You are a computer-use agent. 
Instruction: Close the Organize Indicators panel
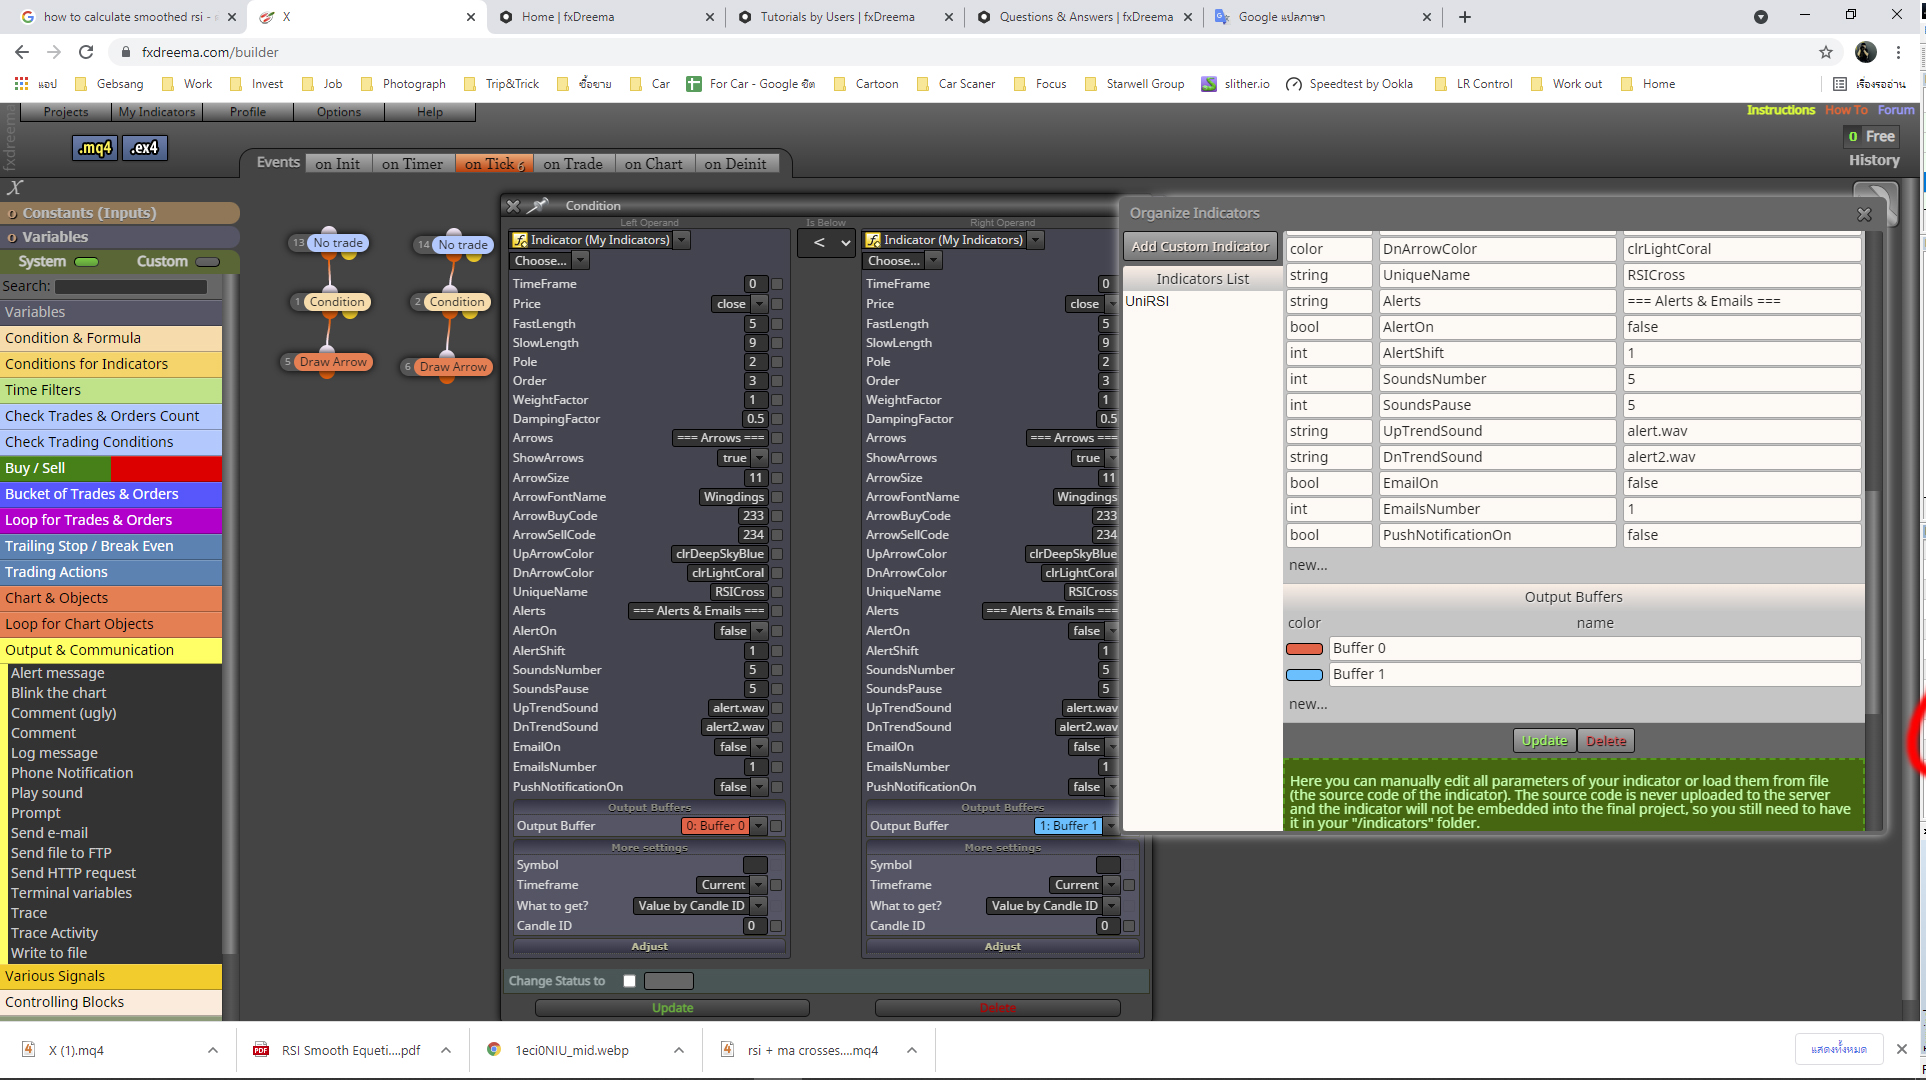point(1864,214)
